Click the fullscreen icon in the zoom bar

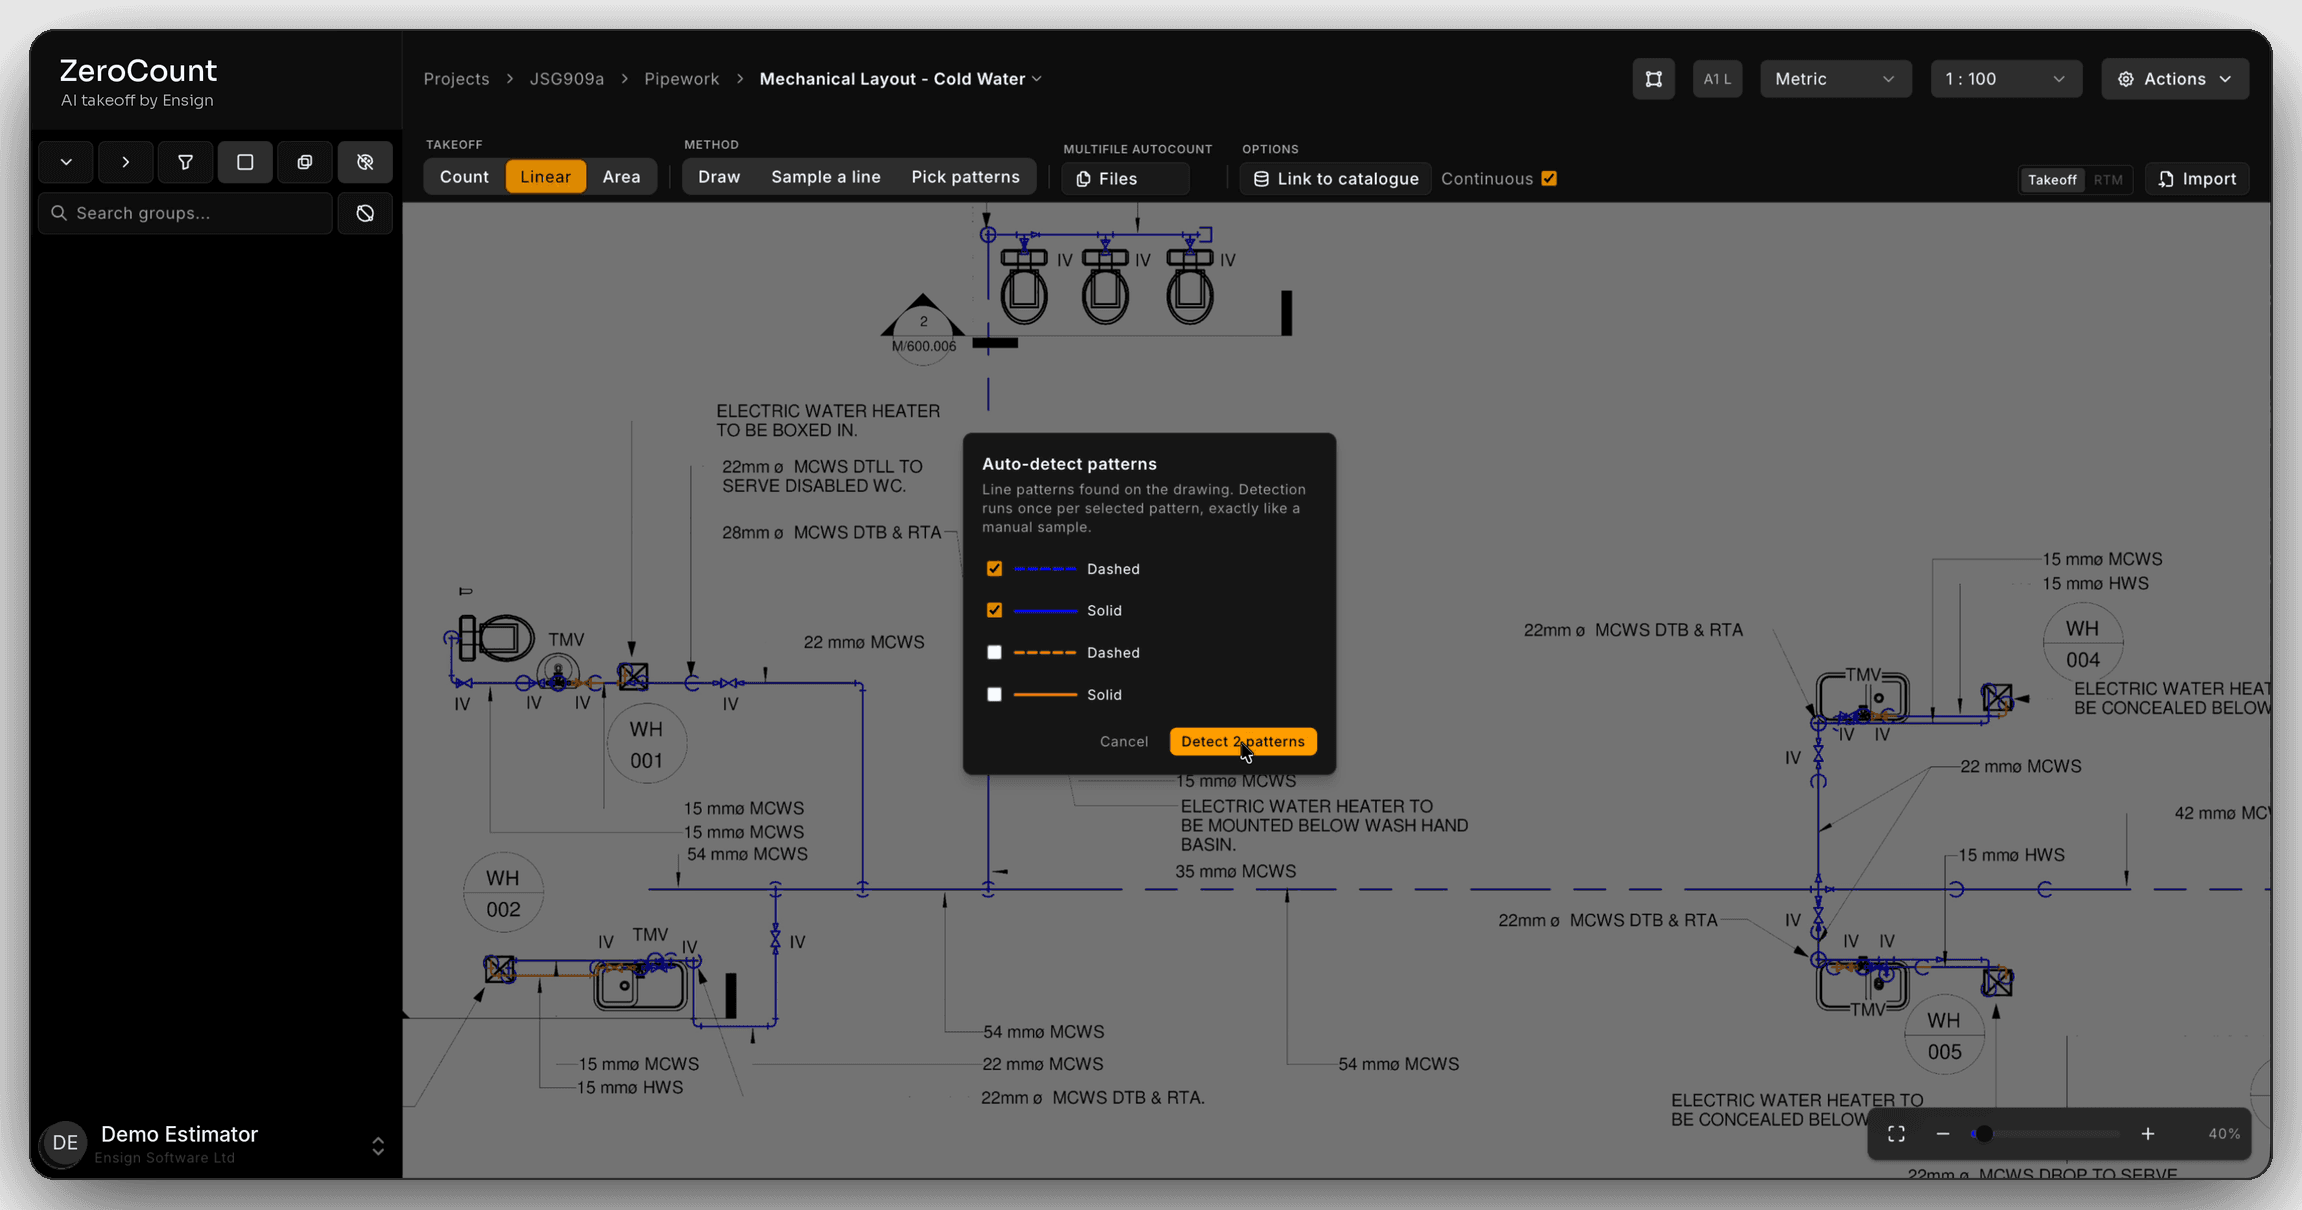[1896, 1134]
